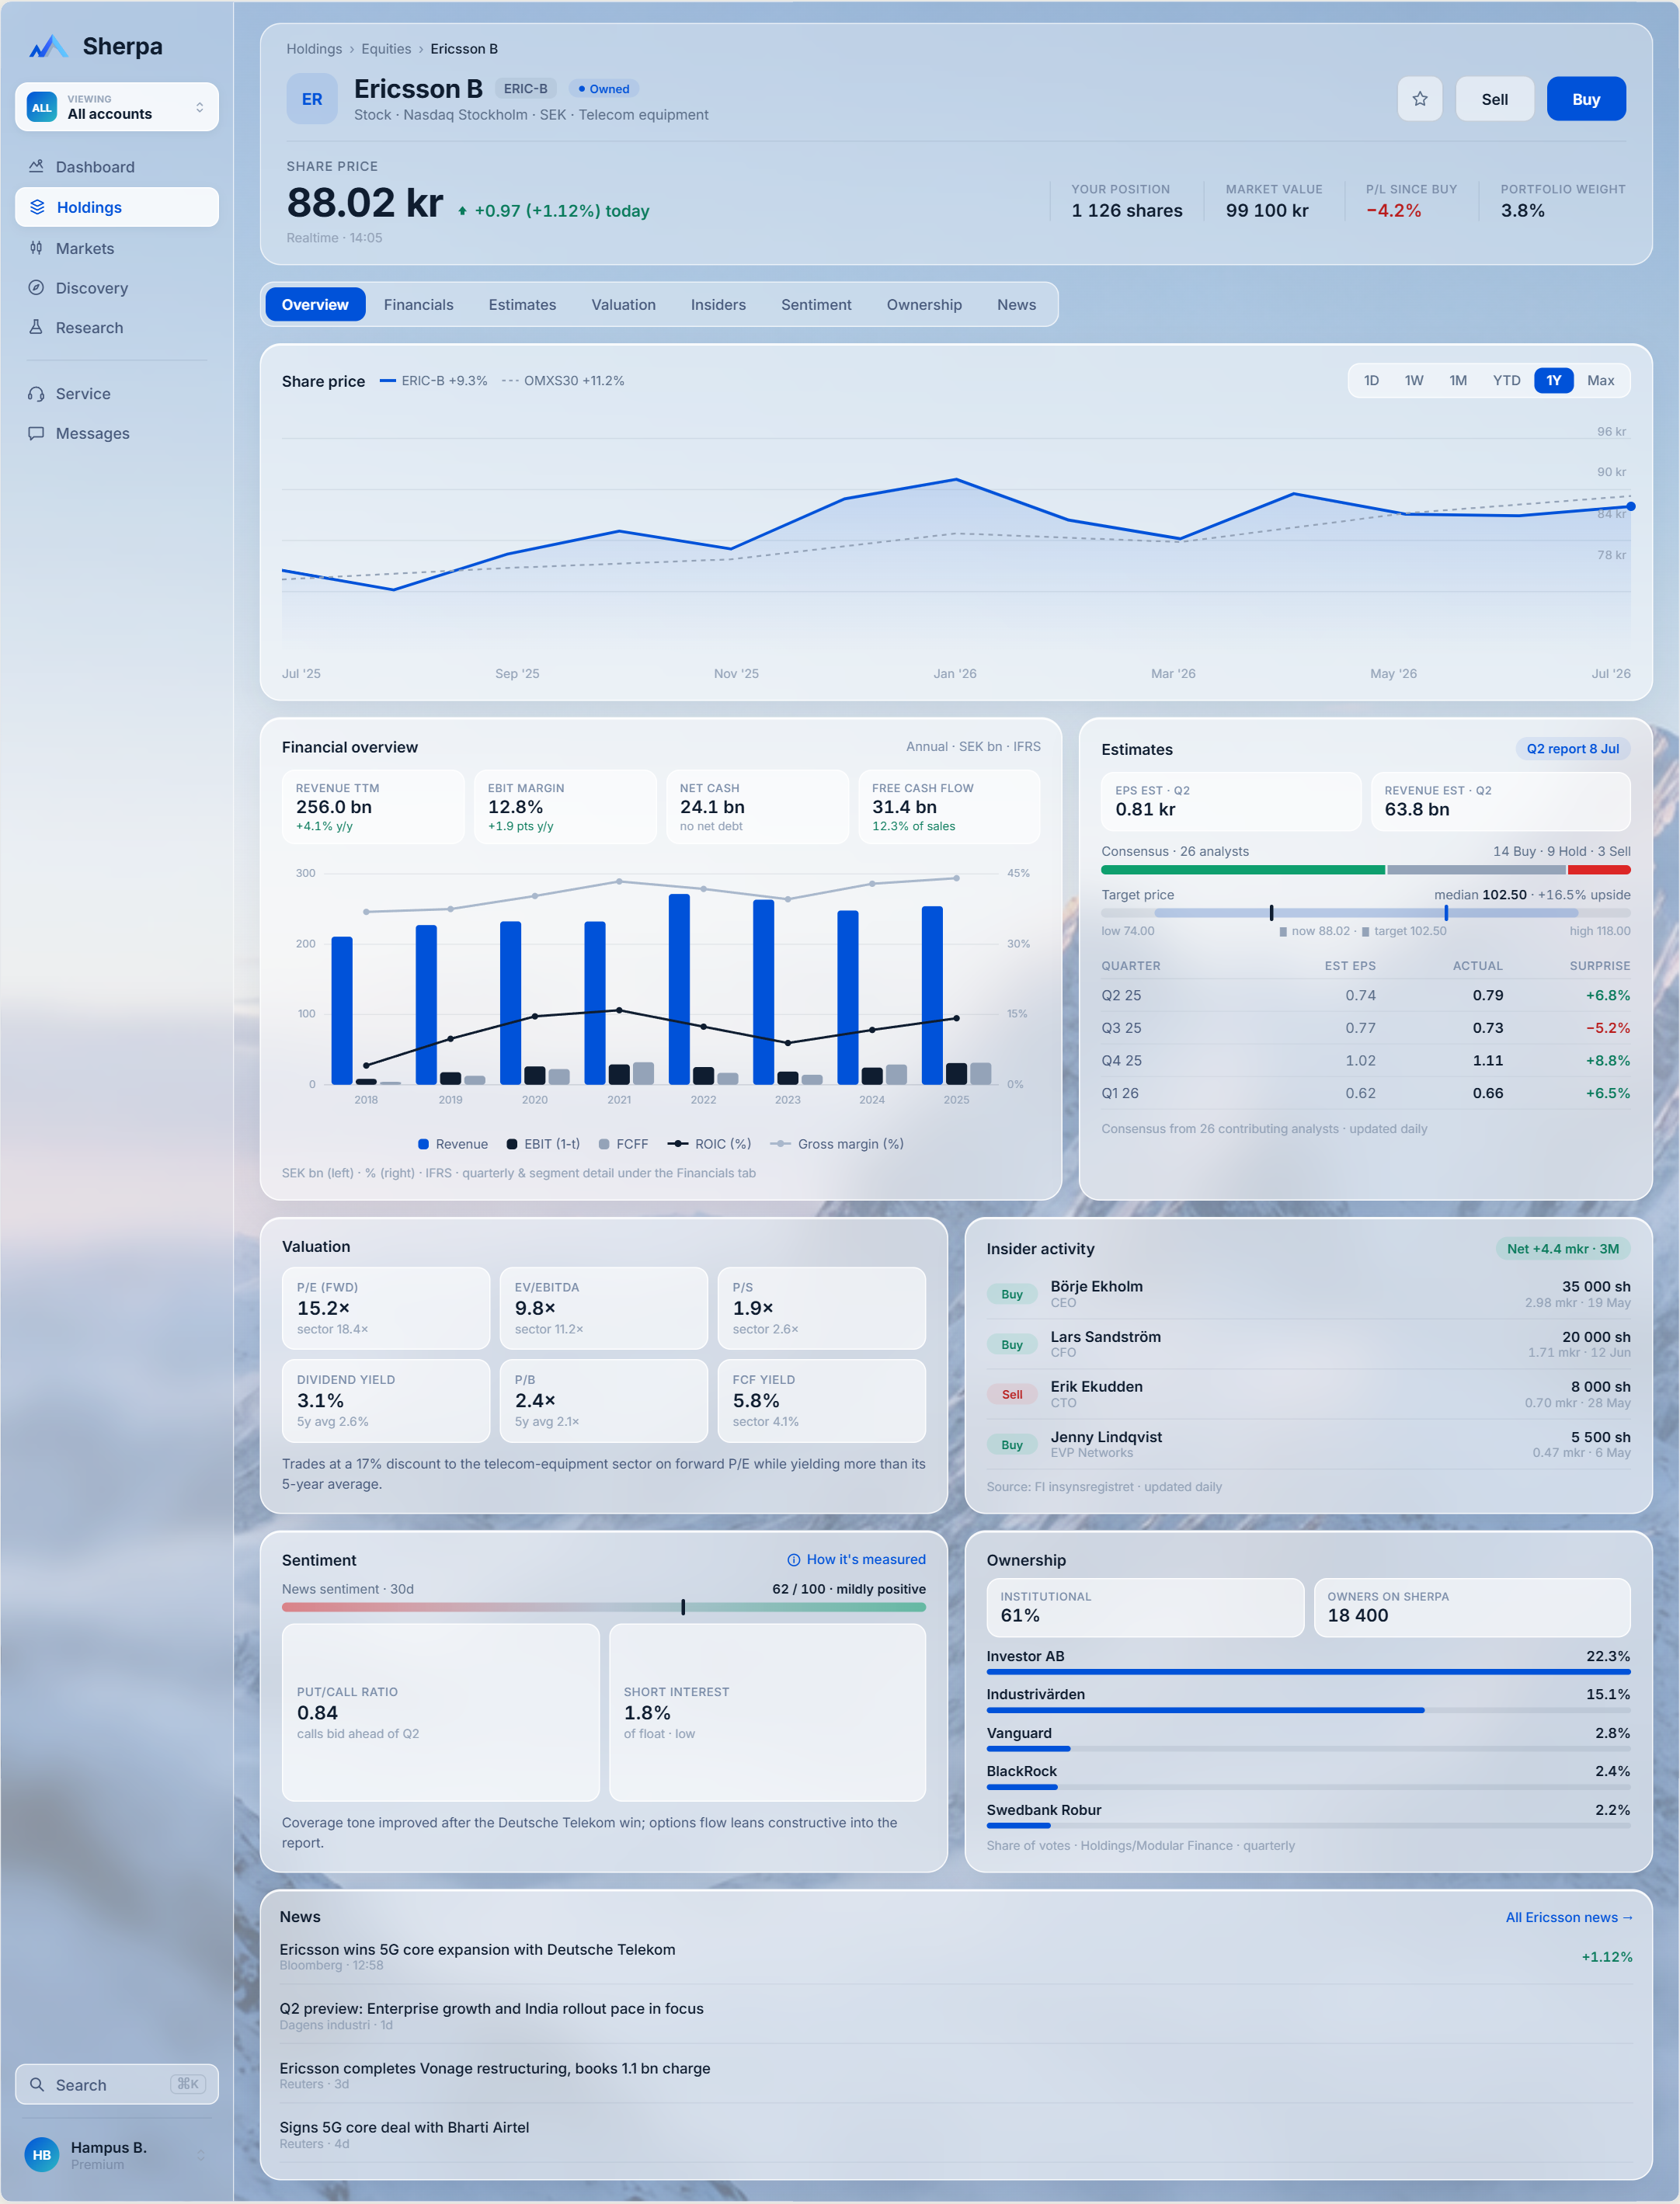The width and height of the screenshot is (1680, 2204).
Task: Go to Markets in the sidebar
Action: [117, 248]
